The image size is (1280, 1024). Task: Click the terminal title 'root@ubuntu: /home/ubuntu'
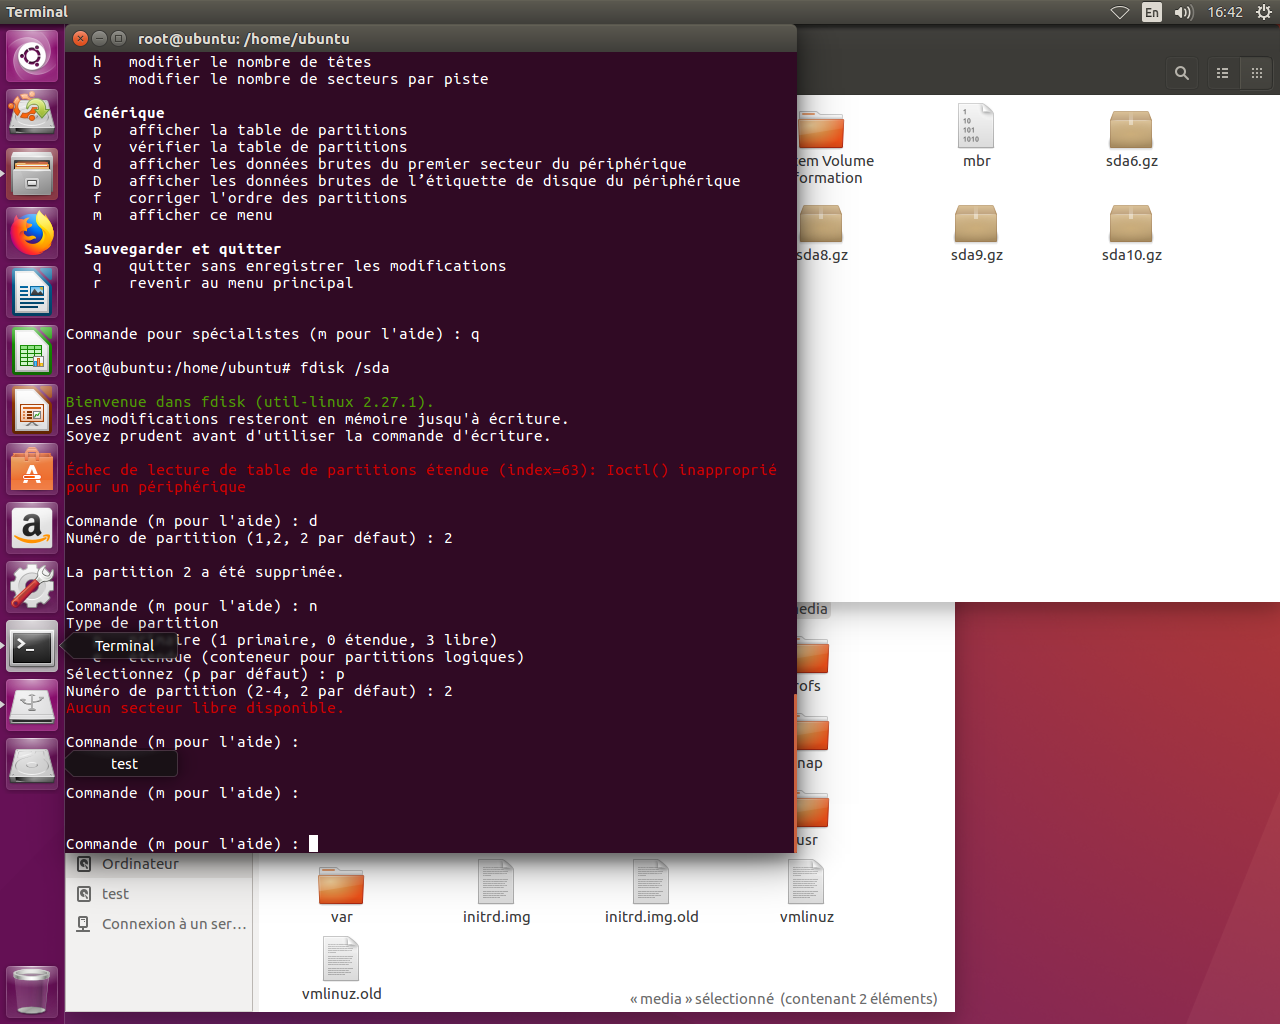[244, 39]
